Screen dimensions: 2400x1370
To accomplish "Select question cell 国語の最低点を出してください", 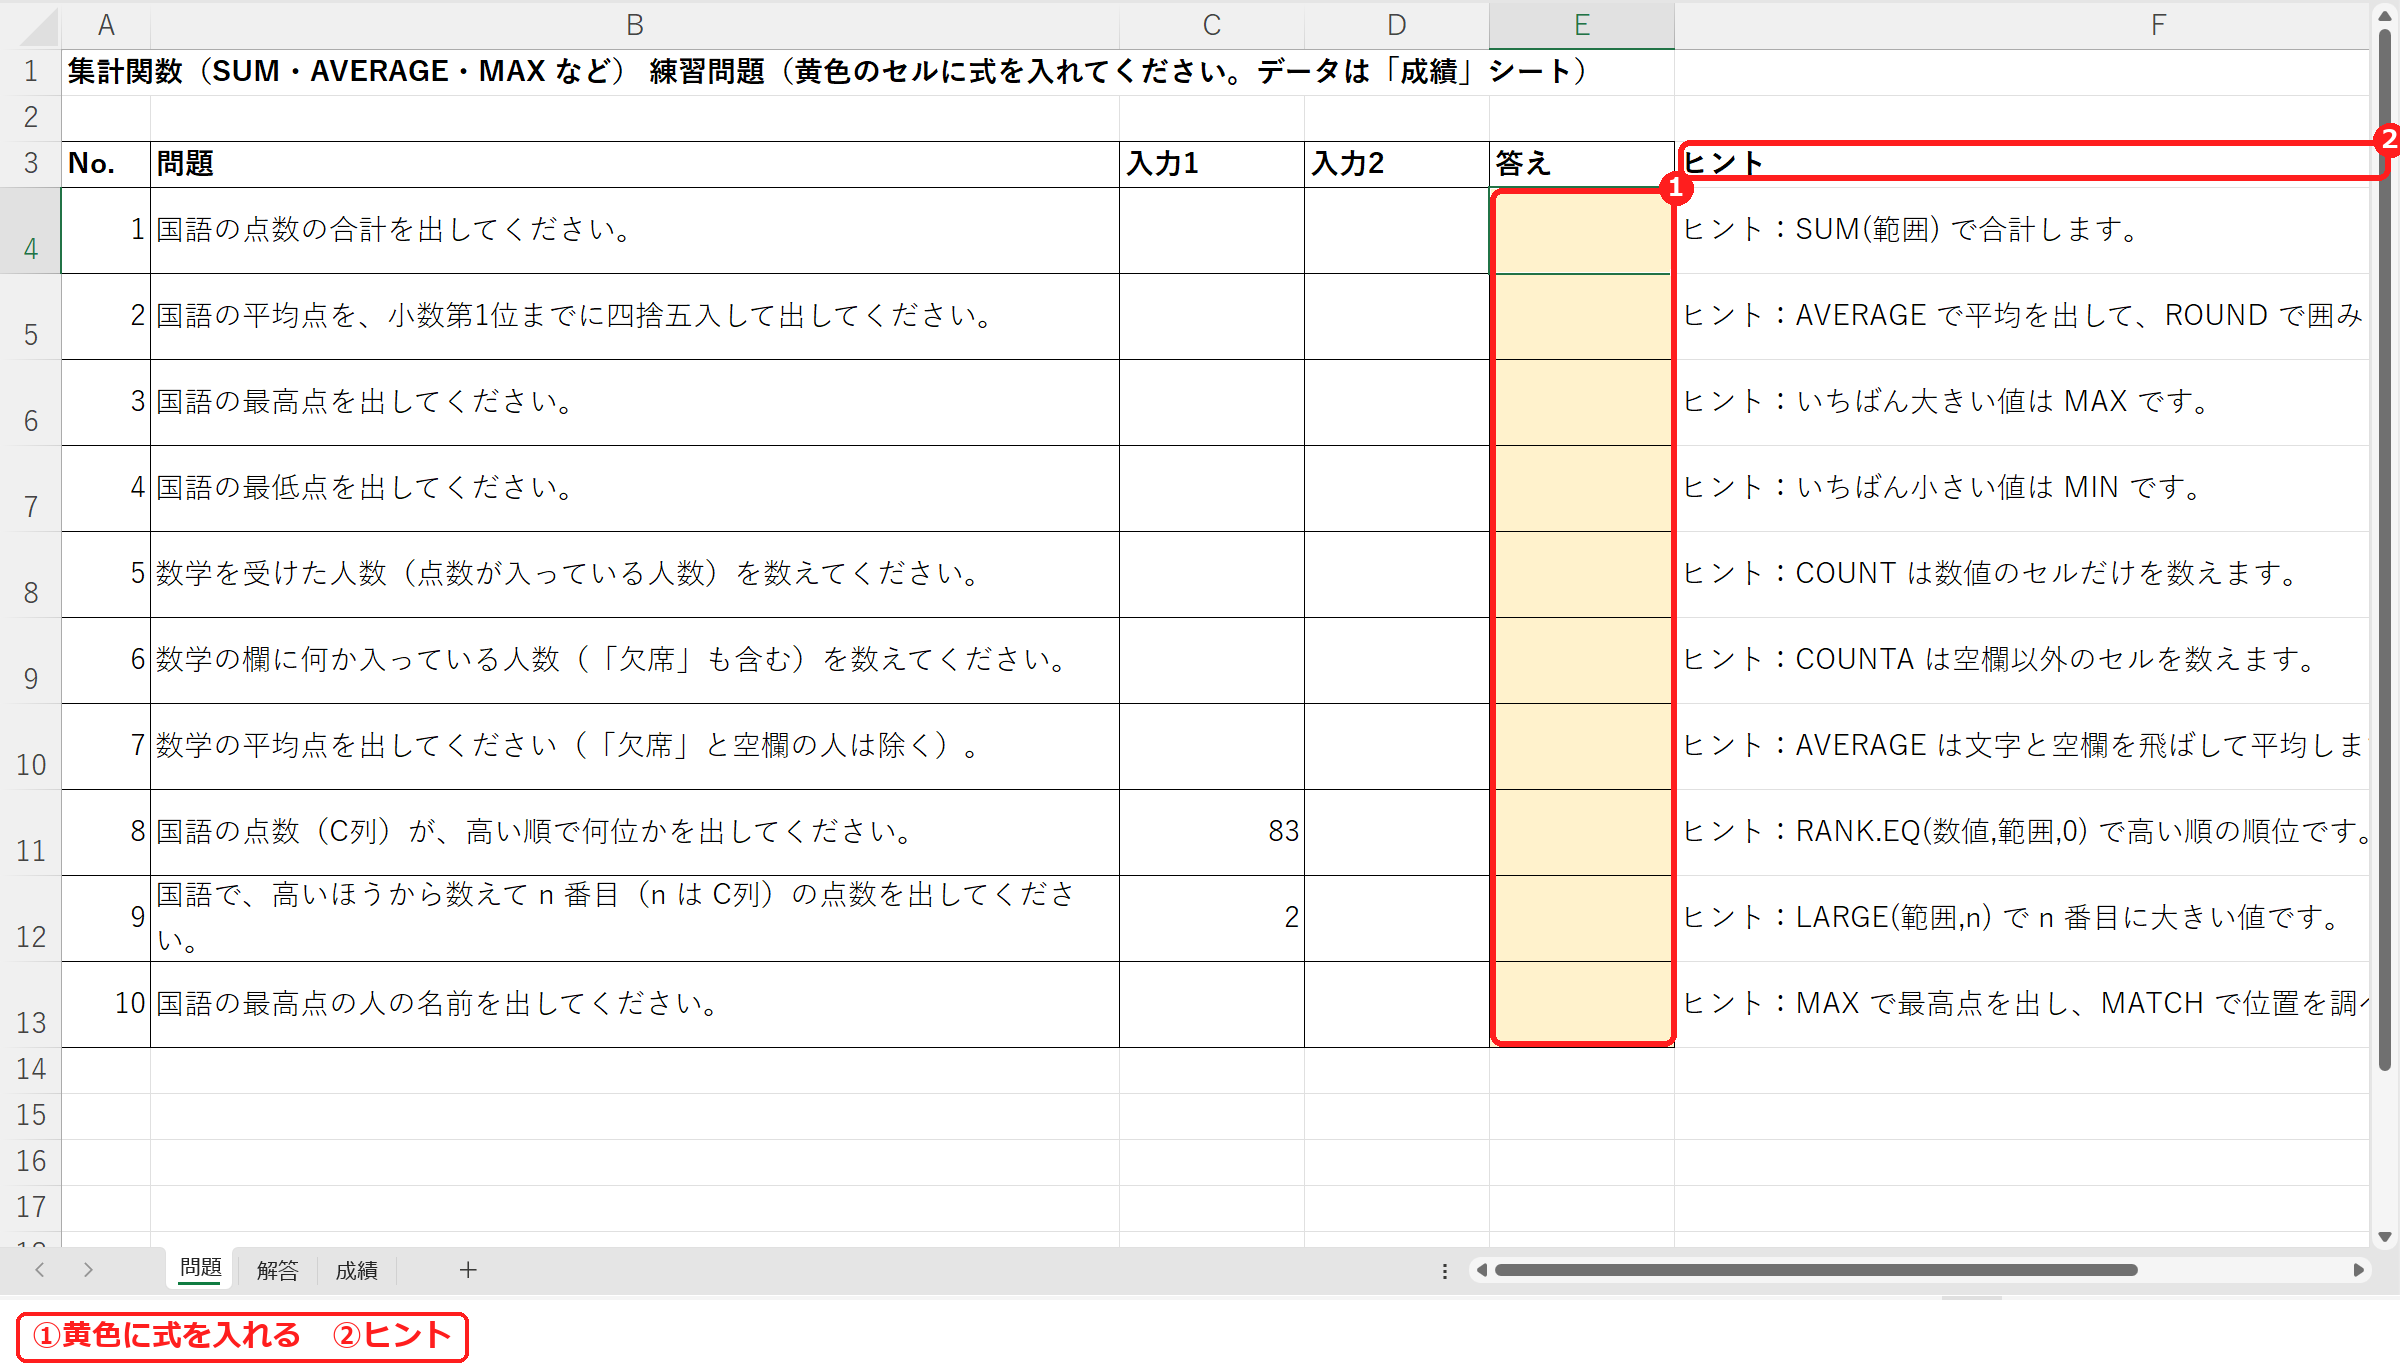I will (x=635, y=489).
